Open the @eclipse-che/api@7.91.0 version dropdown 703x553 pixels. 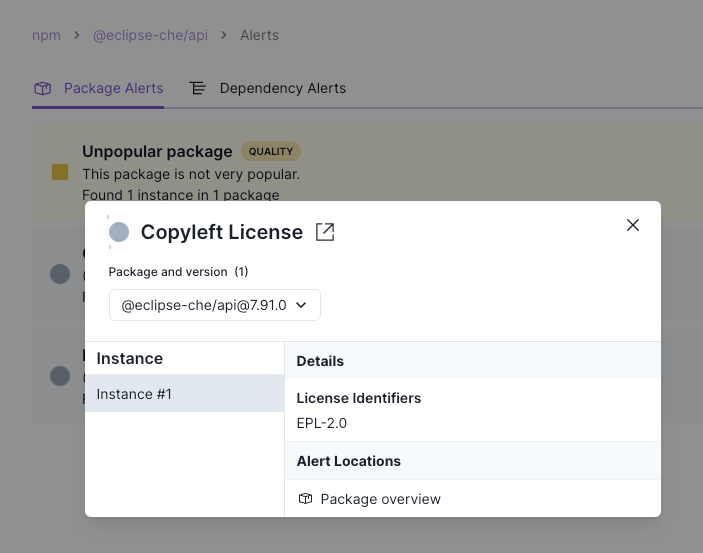point(214,305)
